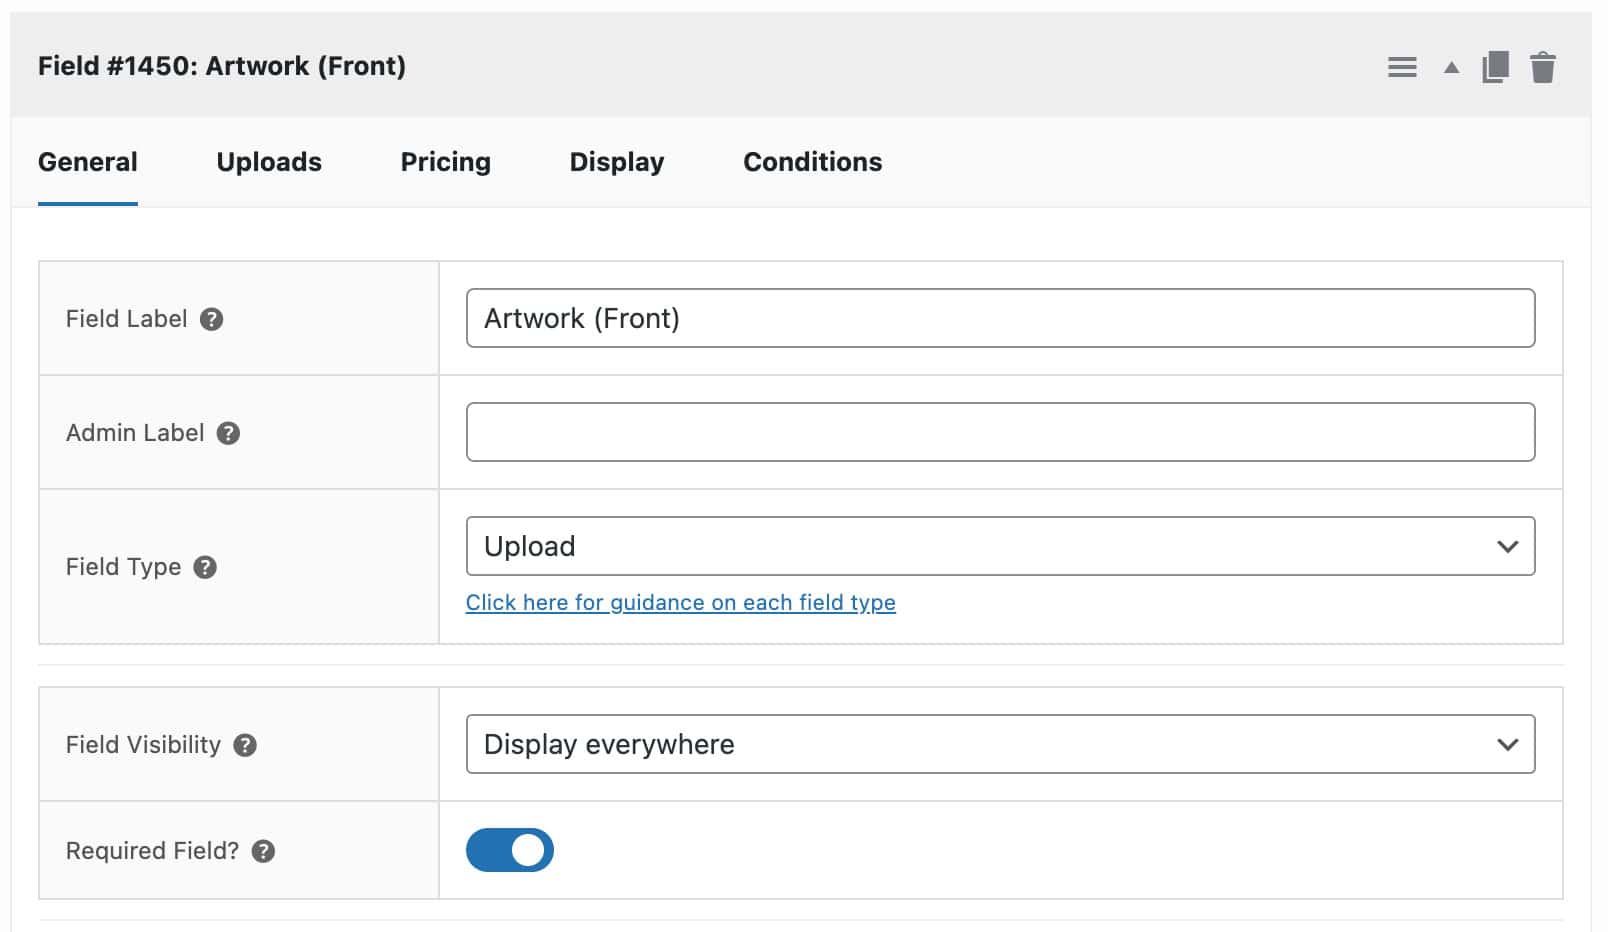Image resolution: width=1608 pixels, height=932 pixels.
Task: Click the trash icon to delete field
Action: coord(1542,66)
